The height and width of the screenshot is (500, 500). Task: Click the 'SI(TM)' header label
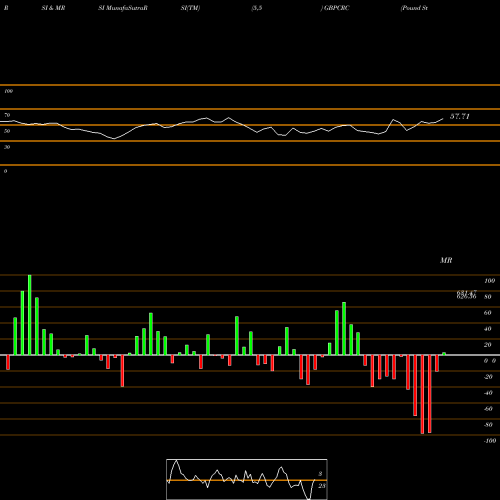click(190, 8)
